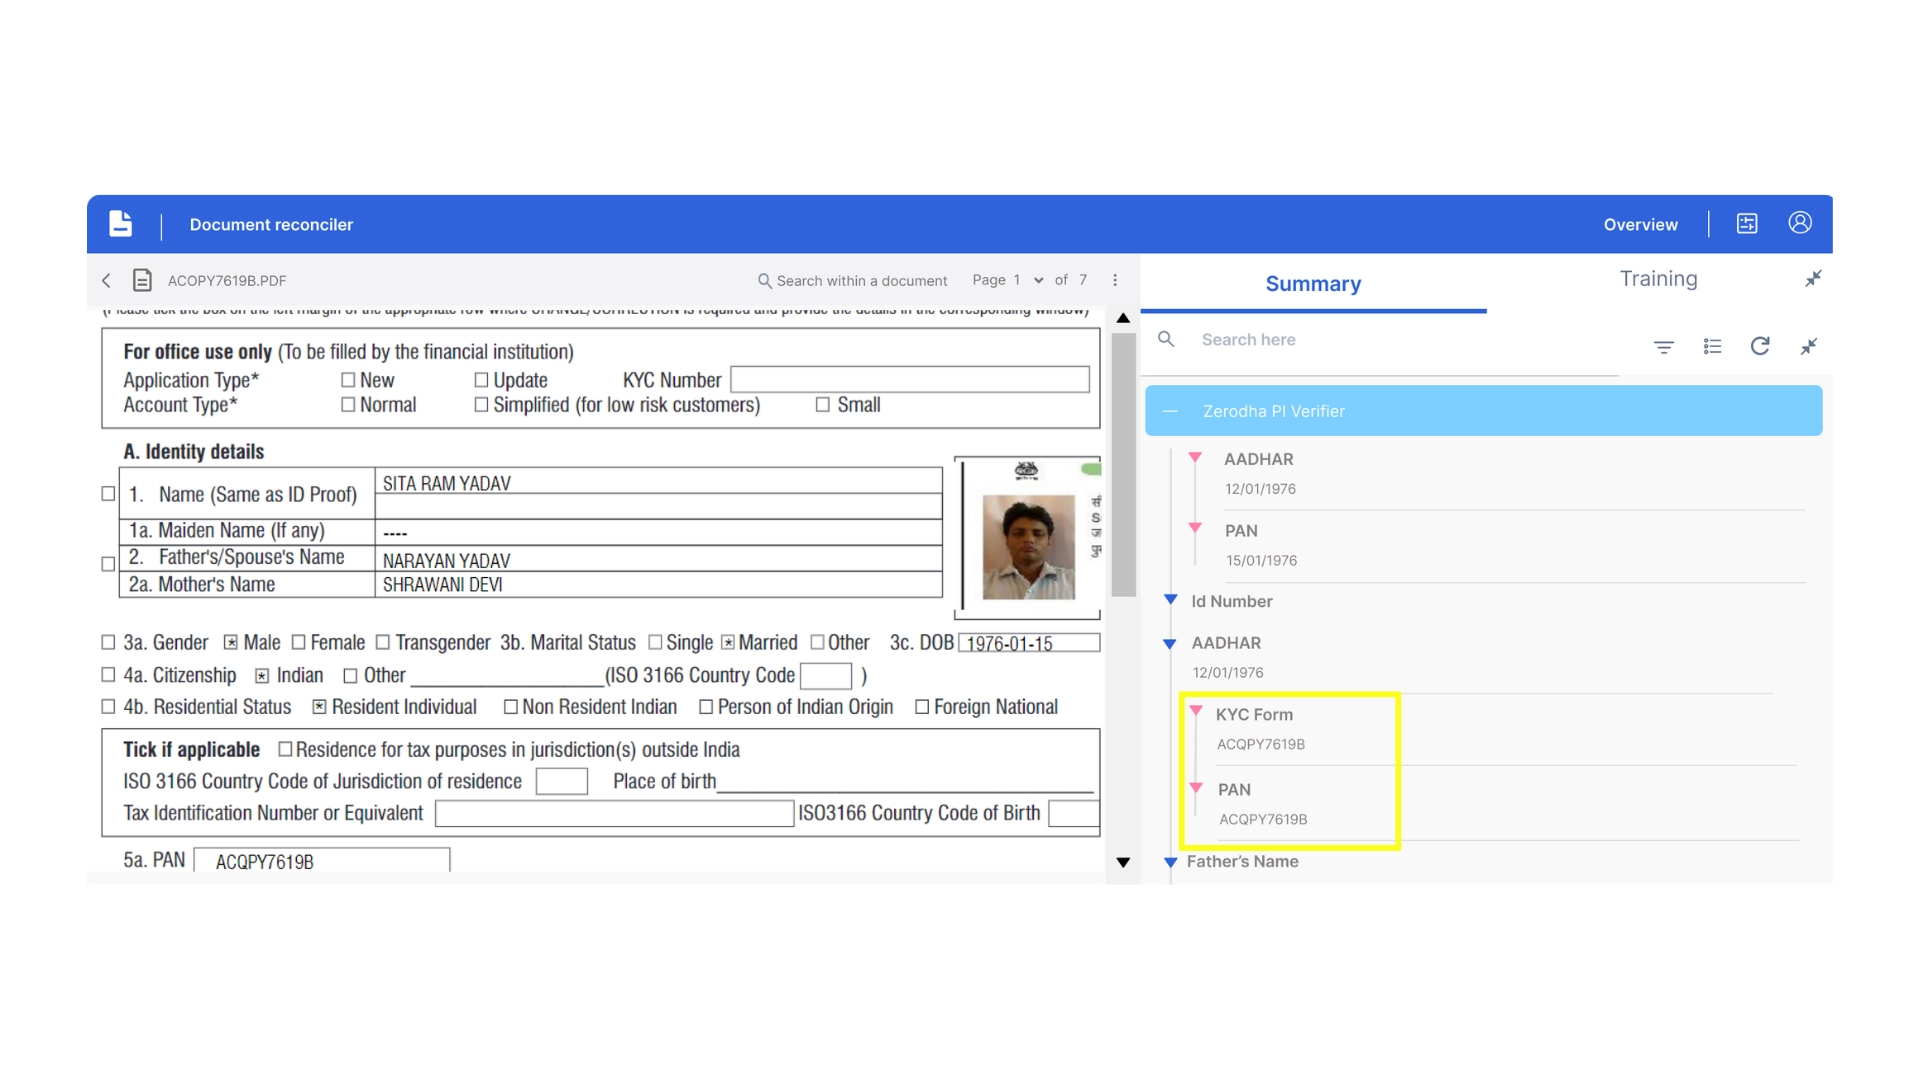Switch to the Summary tab
Viewport: 1920px width, 1080px height.
pos(1313,284)
